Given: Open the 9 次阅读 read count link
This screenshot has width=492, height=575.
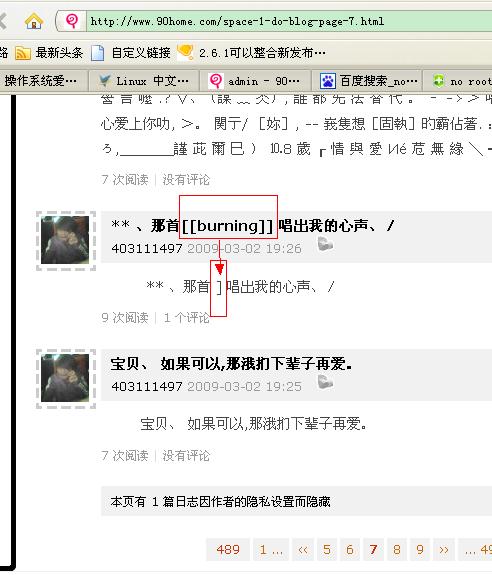Looking at the screenshot, I should click(x=125, y=318).
